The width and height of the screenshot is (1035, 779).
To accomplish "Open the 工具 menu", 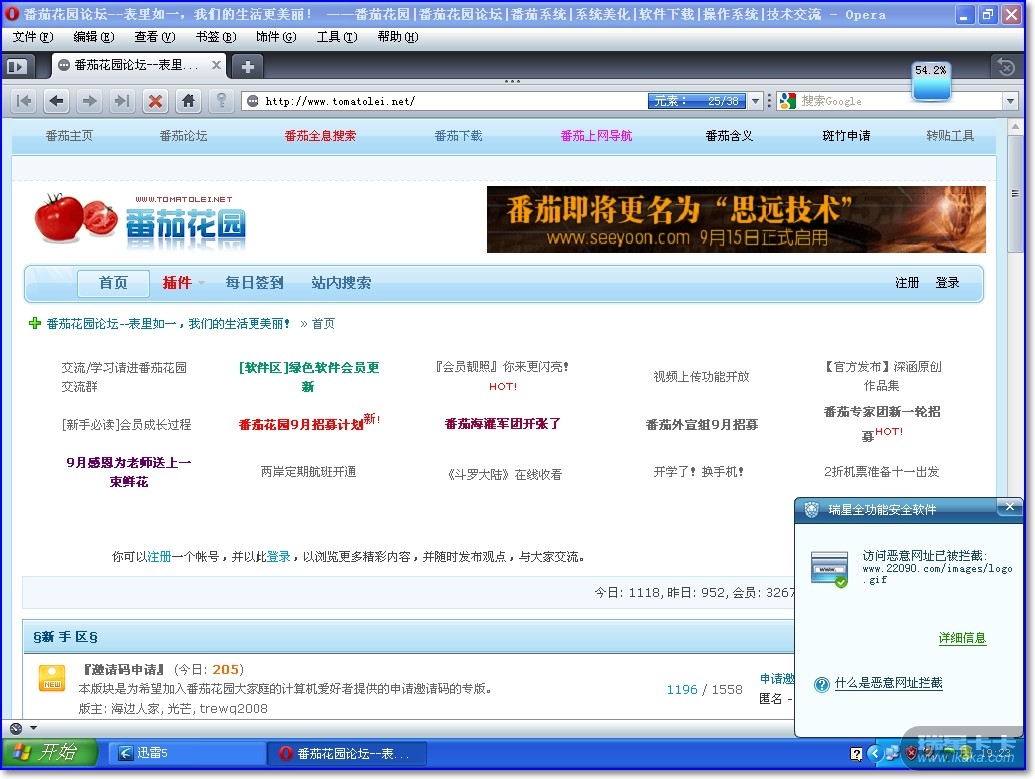I will [x=337, y=37].
